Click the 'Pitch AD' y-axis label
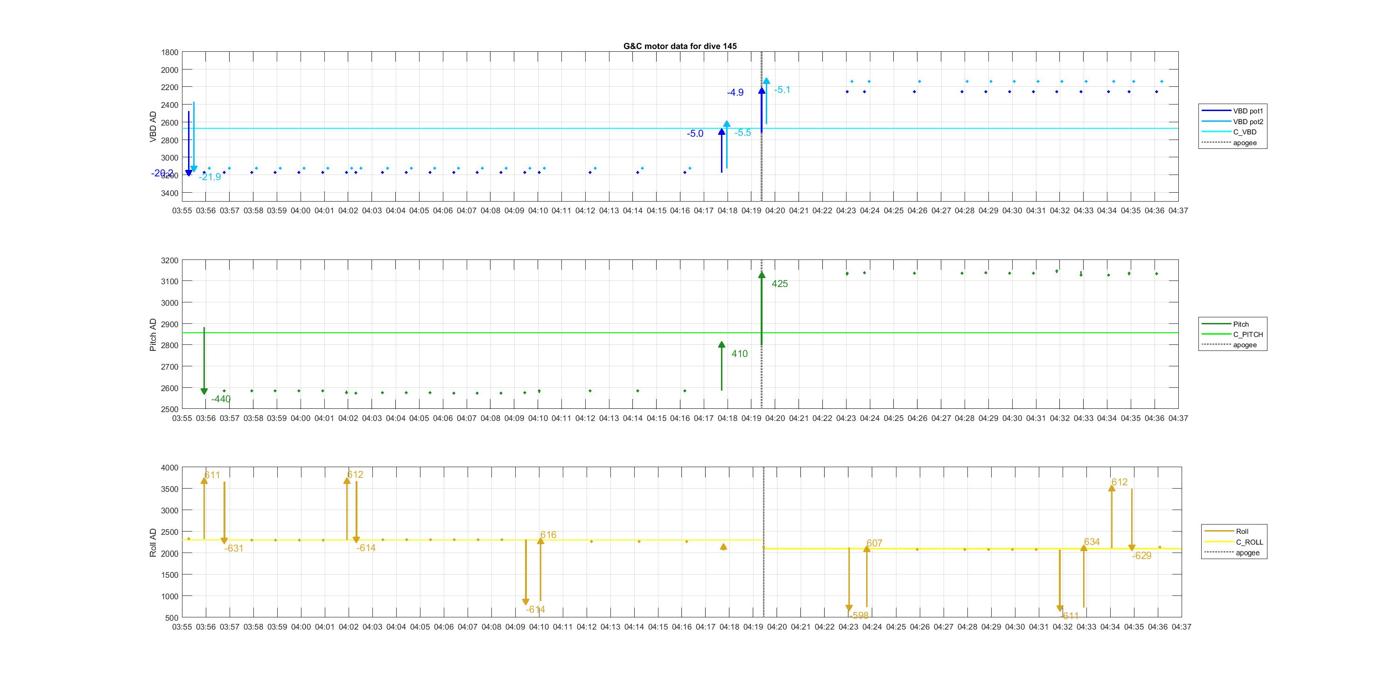The height and width of the screenshot is (693, 1400). point(154,335)
